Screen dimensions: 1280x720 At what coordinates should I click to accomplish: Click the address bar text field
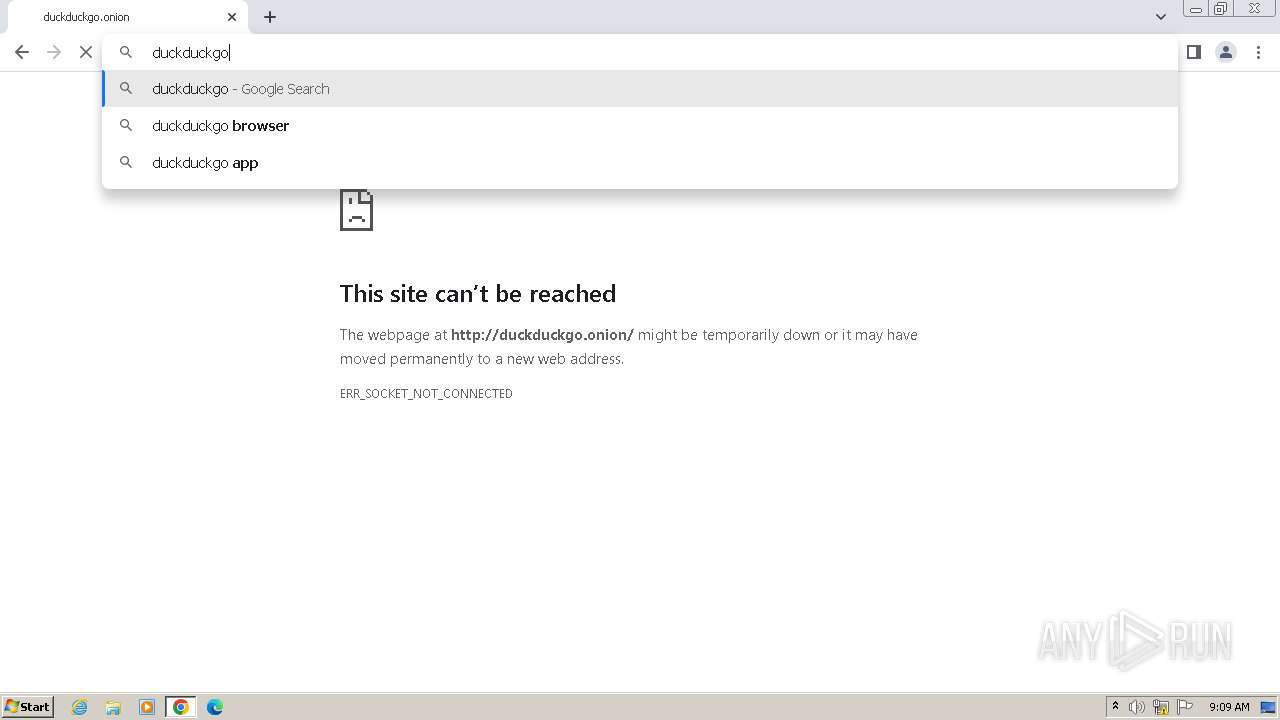point(640,52)
